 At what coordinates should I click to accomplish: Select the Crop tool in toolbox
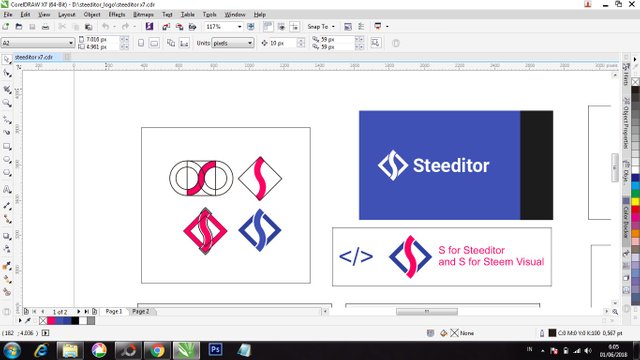[x=7, y=89]
